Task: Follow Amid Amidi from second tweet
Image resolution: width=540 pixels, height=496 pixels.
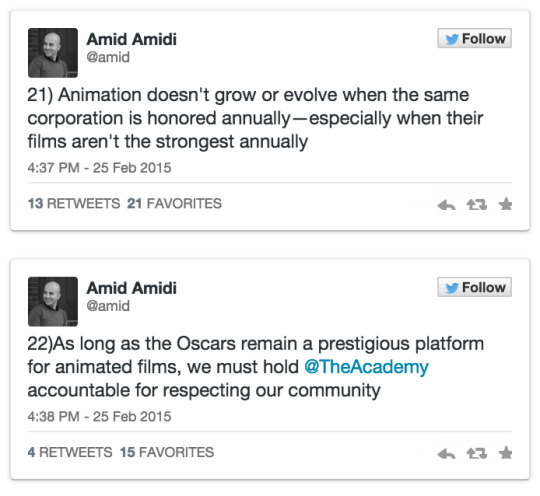Action: click(475, 287)
